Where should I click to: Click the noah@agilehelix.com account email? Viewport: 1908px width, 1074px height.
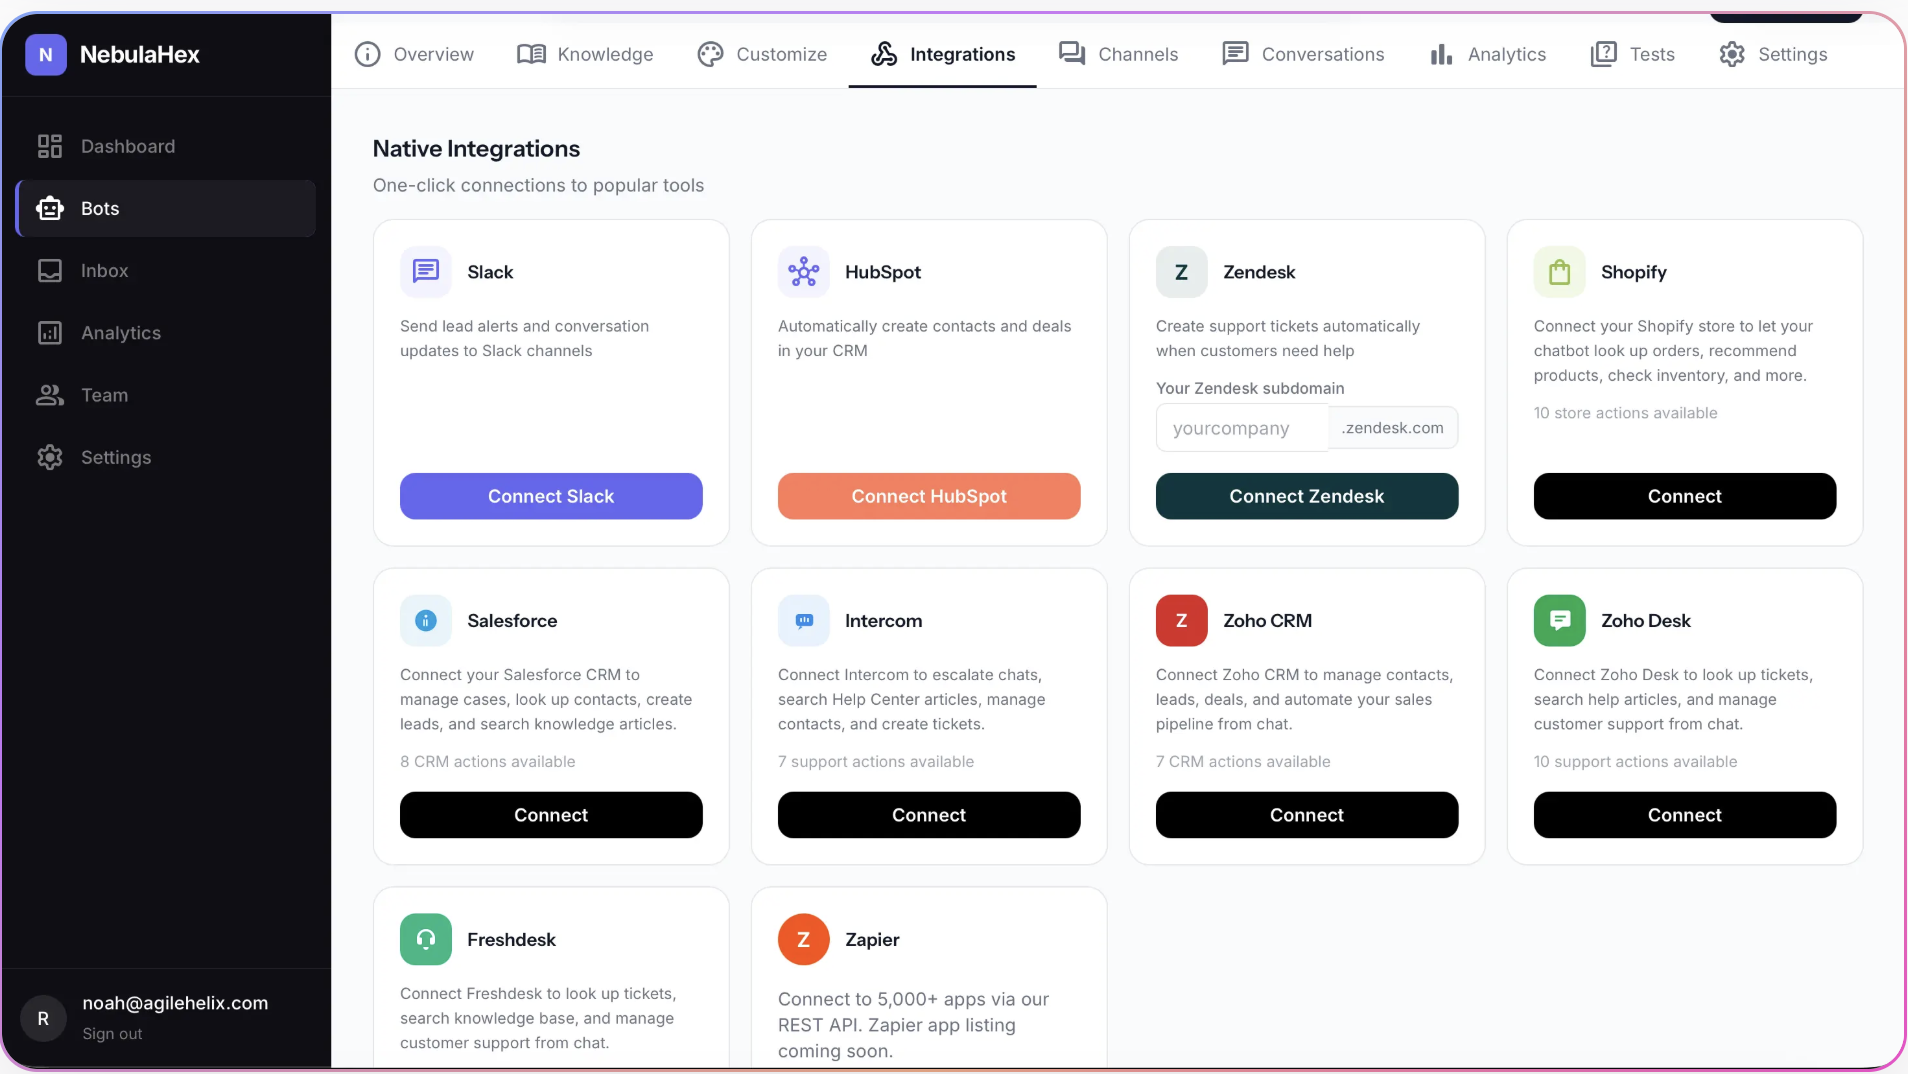point(175,1003)
